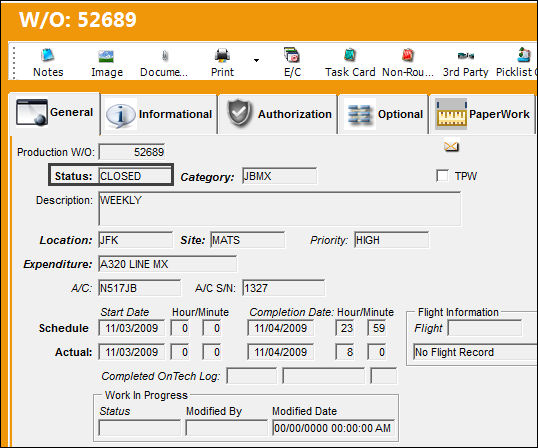Open the Document attachments paperclip icon

tap(165, 56)
